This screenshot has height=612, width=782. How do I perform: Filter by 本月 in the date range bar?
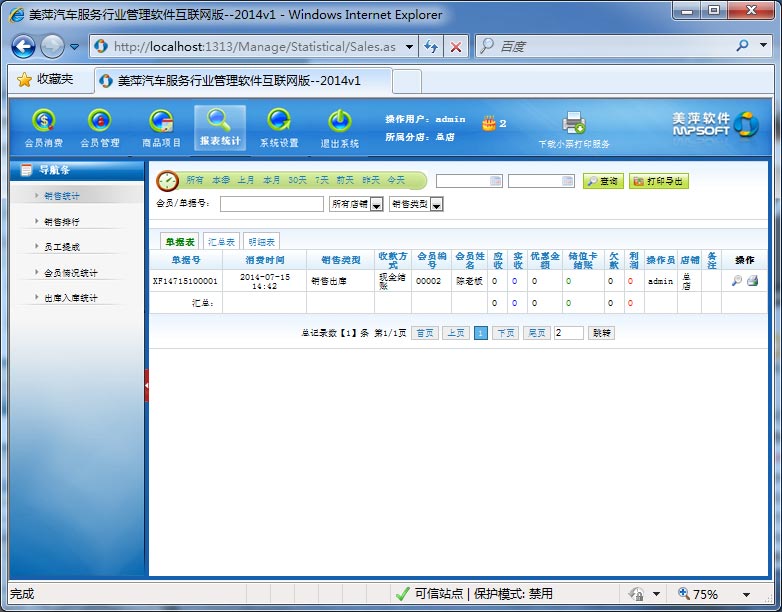[272, 180]
